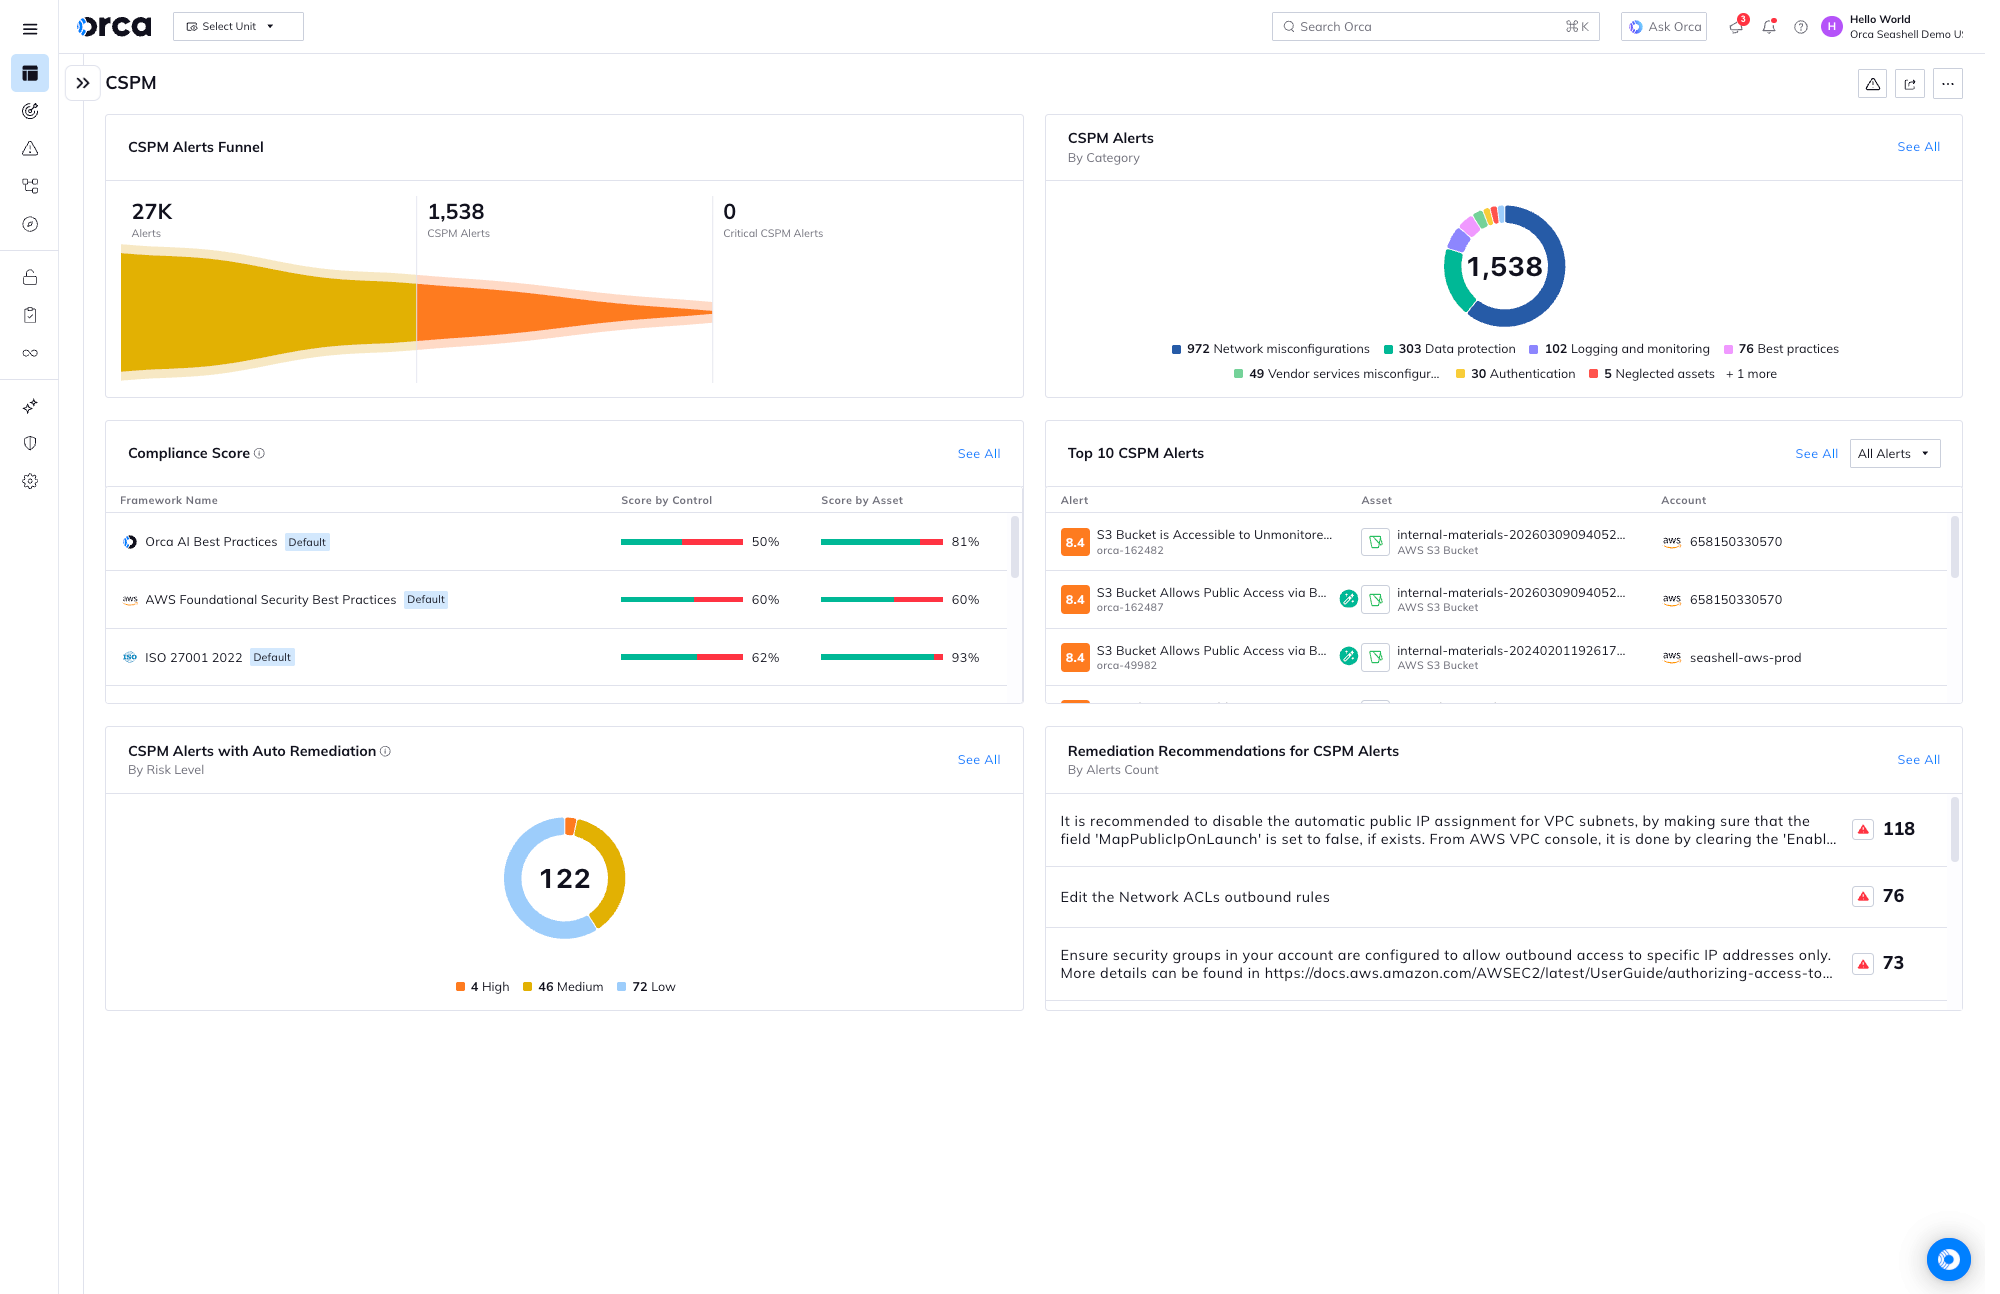See All for Remediation Recommendations
This screenshot has width=2000, height=1294.
1918,760
